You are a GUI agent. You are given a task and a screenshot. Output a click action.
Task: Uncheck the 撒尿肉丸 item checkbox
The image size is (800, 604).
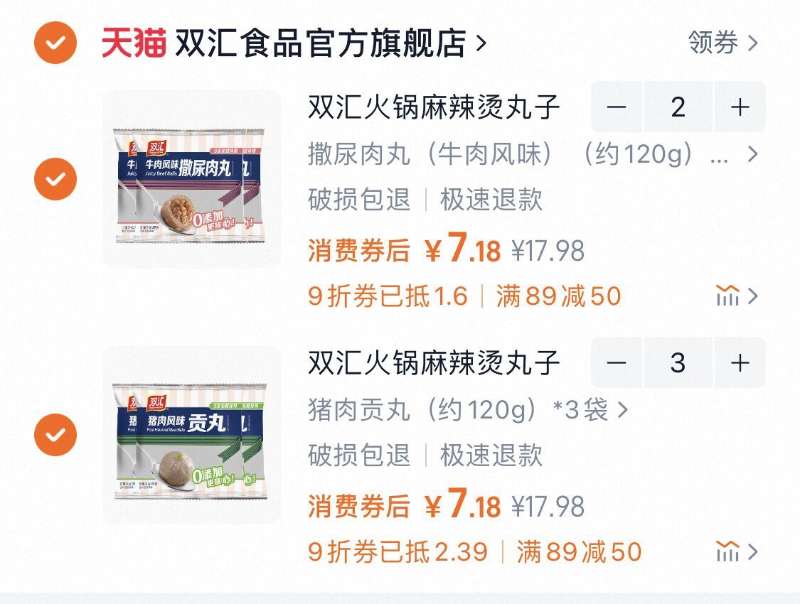pos(56,179)
